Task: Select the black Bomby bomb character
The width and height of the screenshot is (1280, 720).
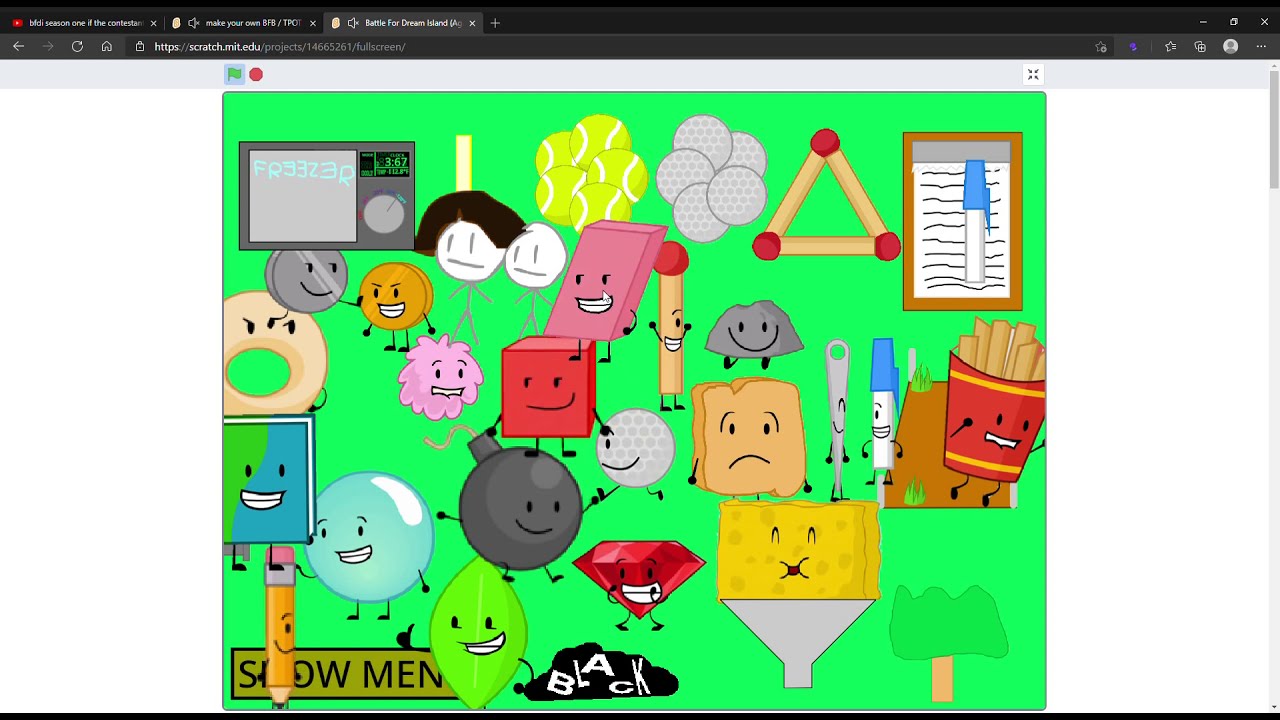Action: pyautogui.click(x=520, y=508)
